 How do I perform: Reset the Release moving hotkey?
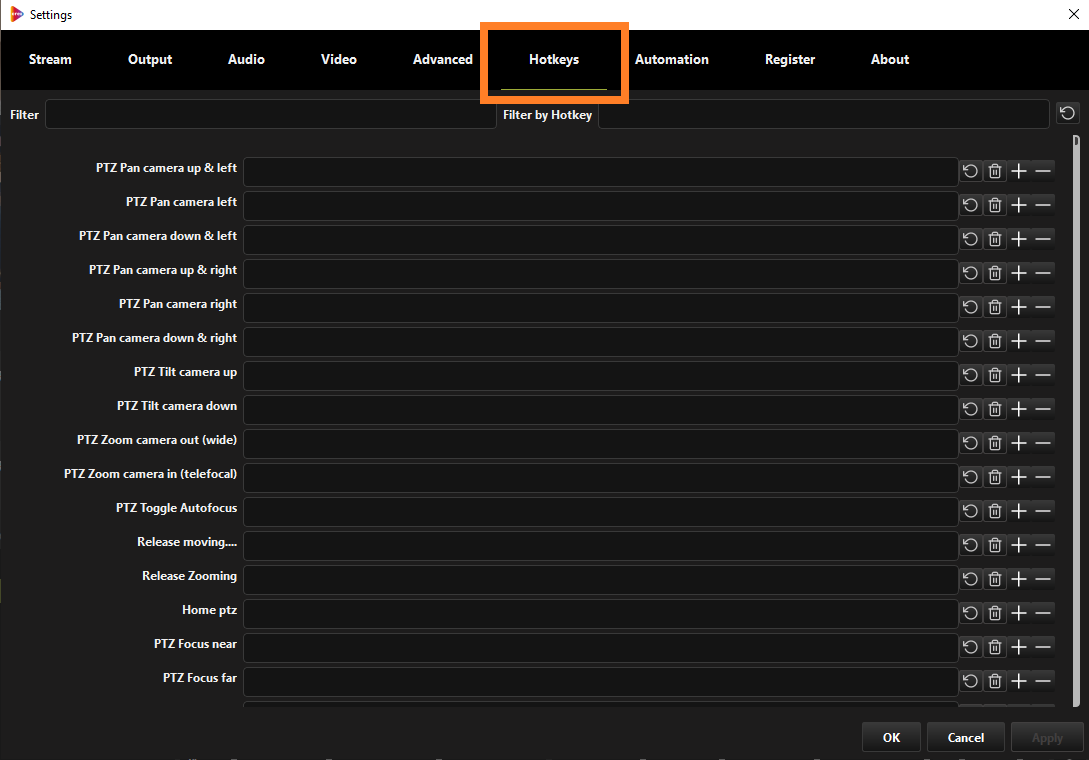(971, 545)
